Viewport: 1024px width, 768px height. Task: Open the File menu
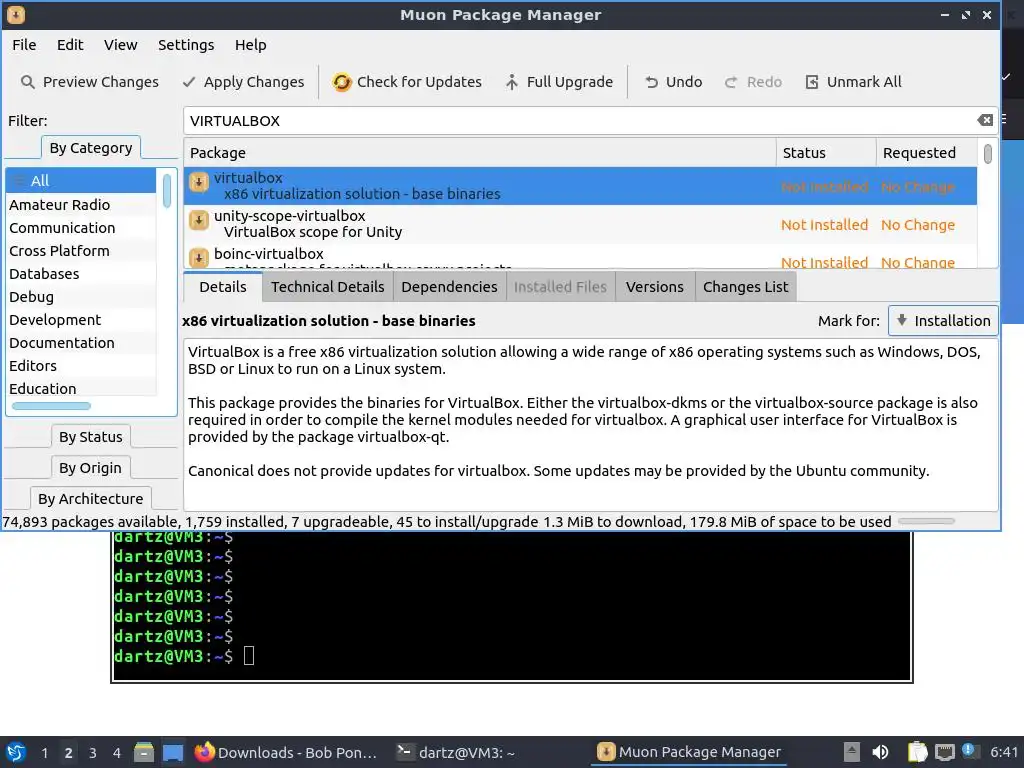click(x=24, y=45)
